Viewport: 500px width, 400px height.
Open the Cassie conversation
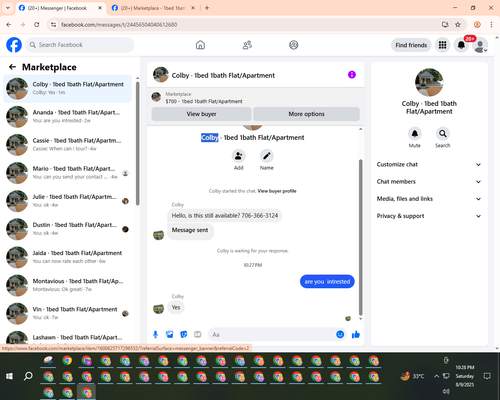tap(67, 145)
